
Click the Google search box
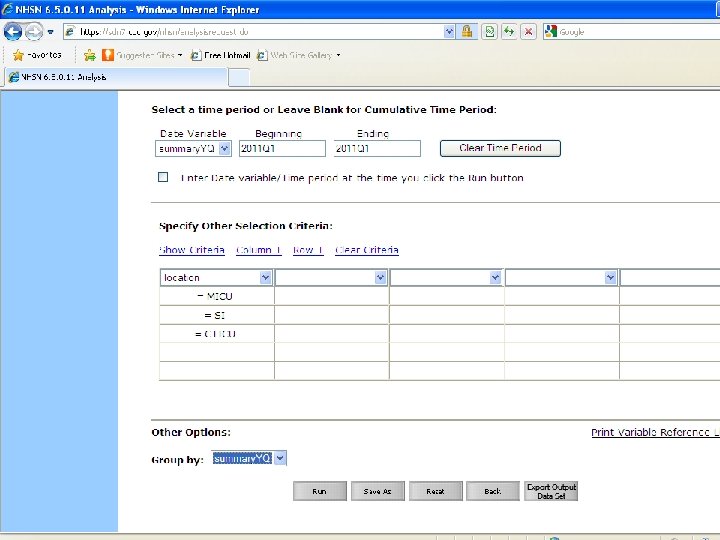(638, 32)
